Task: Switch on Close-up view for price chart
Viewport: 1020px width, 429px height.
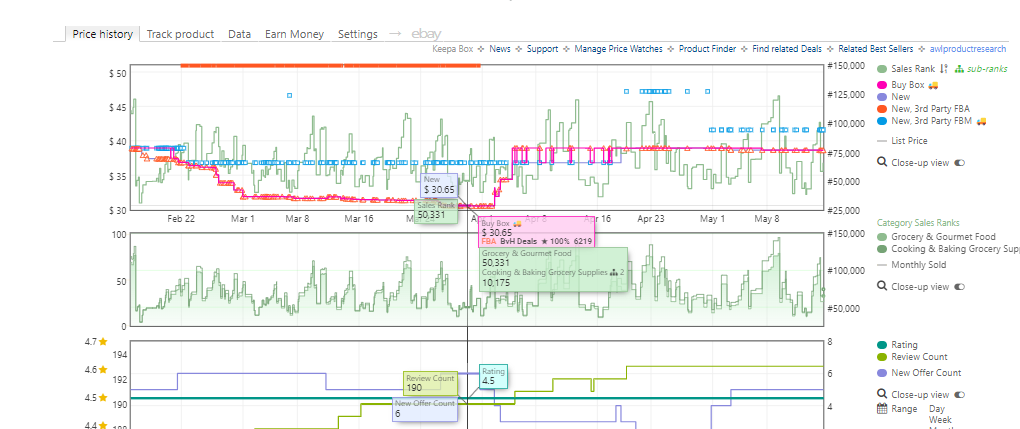Action: tap(960, 163)
